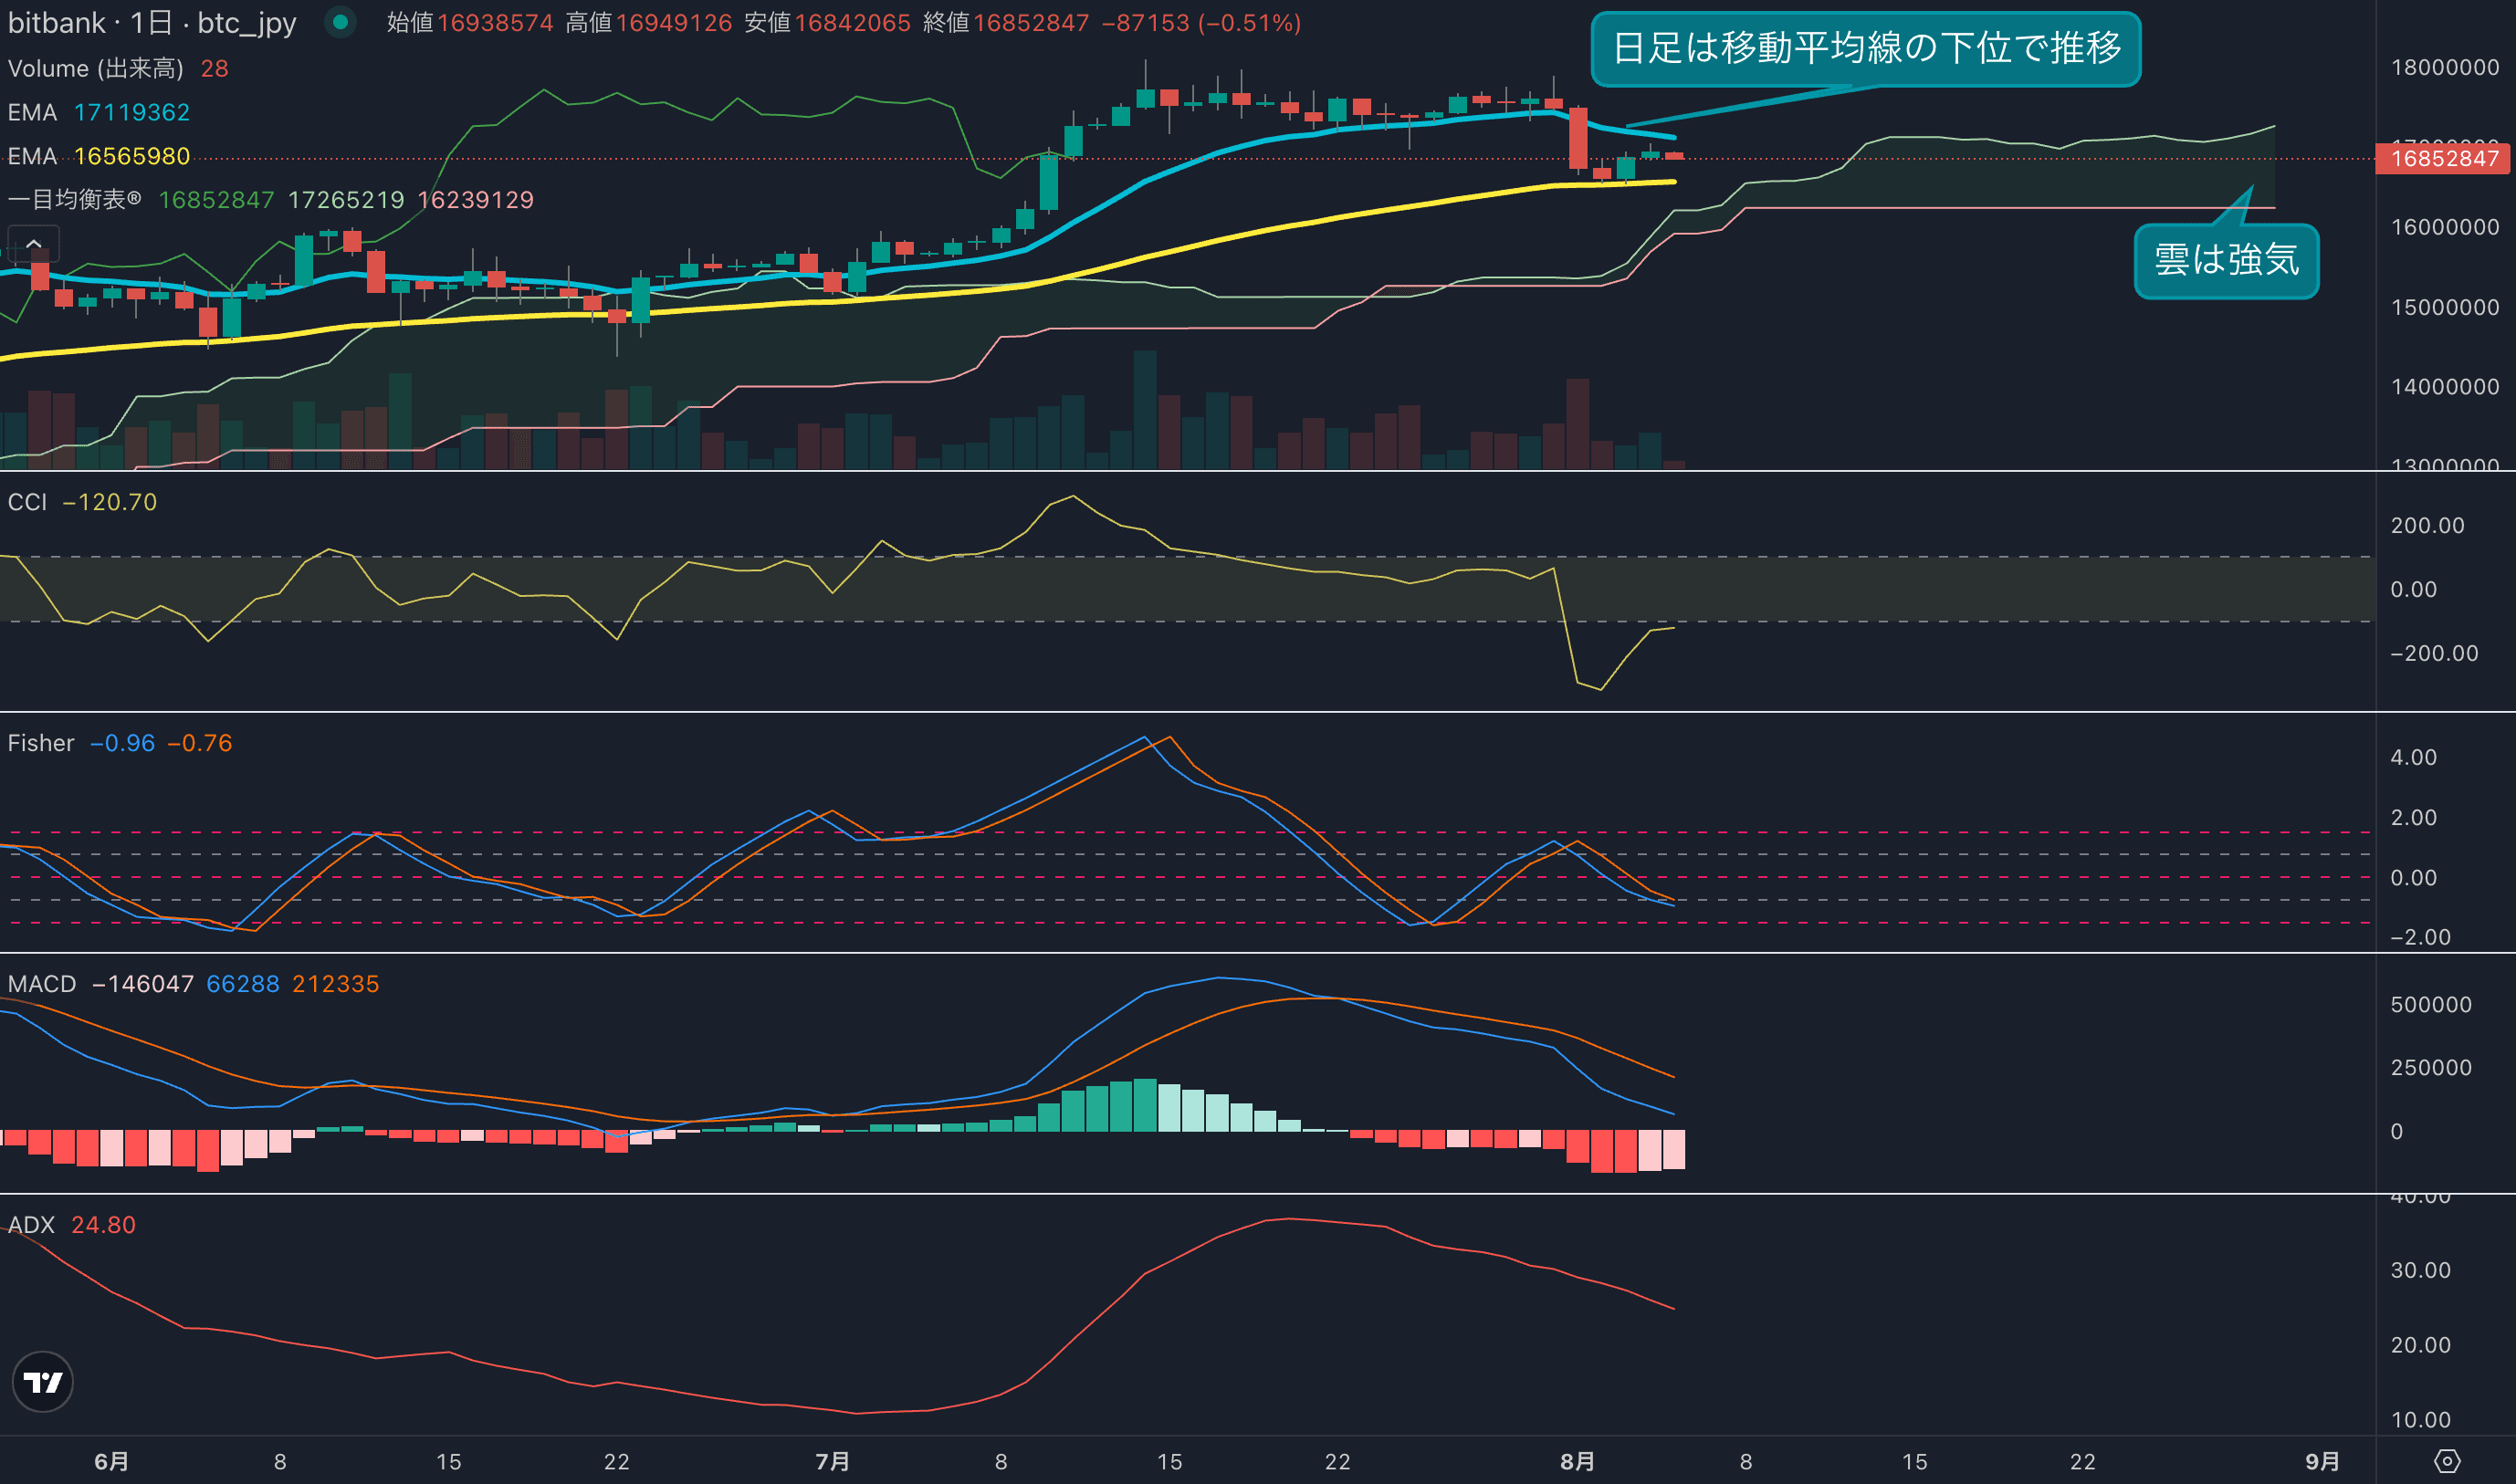Select the 日足は移動平均線の下位で推移 callout
2516x1484 pixels.
1865,48
